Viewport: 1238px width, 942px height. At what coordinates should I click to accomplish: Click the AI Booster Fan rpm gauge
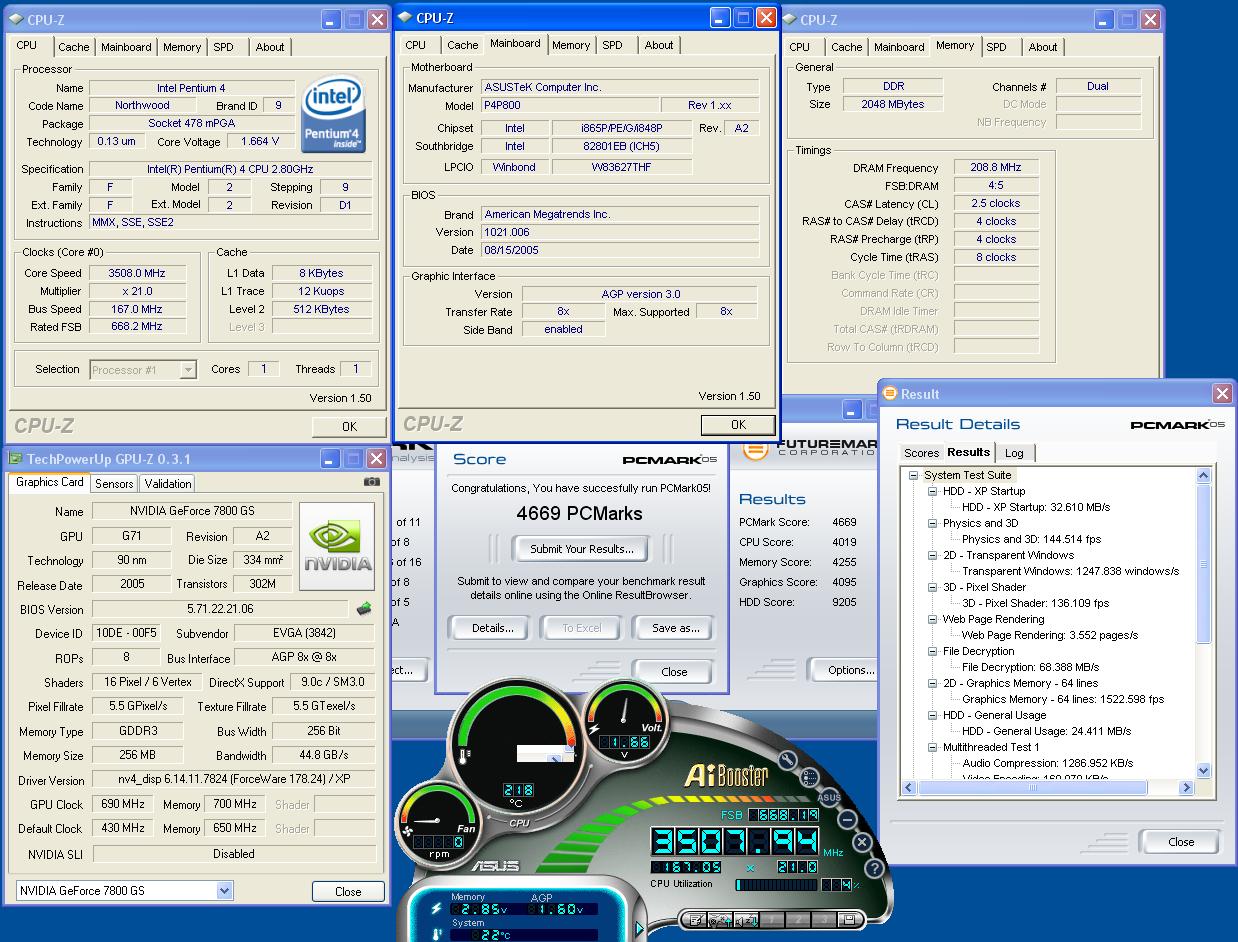click(x=438, y=826)
